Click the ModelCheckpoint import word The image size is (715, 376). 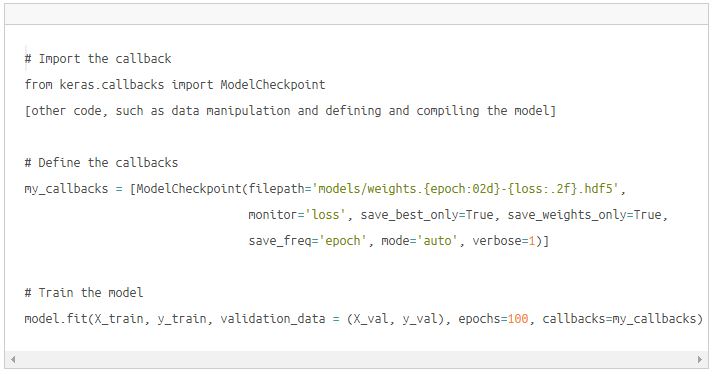pos(273,85)
